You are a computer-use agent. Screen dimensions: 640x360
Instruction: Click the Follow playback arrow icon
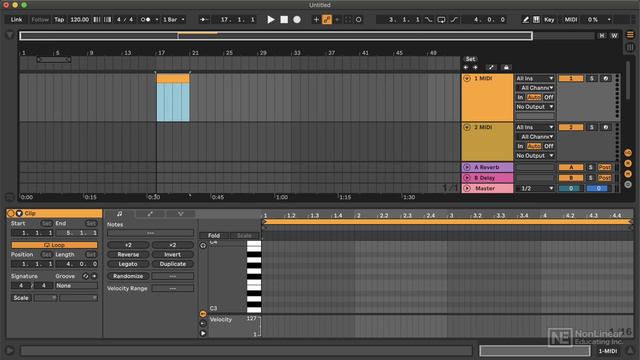204,20
